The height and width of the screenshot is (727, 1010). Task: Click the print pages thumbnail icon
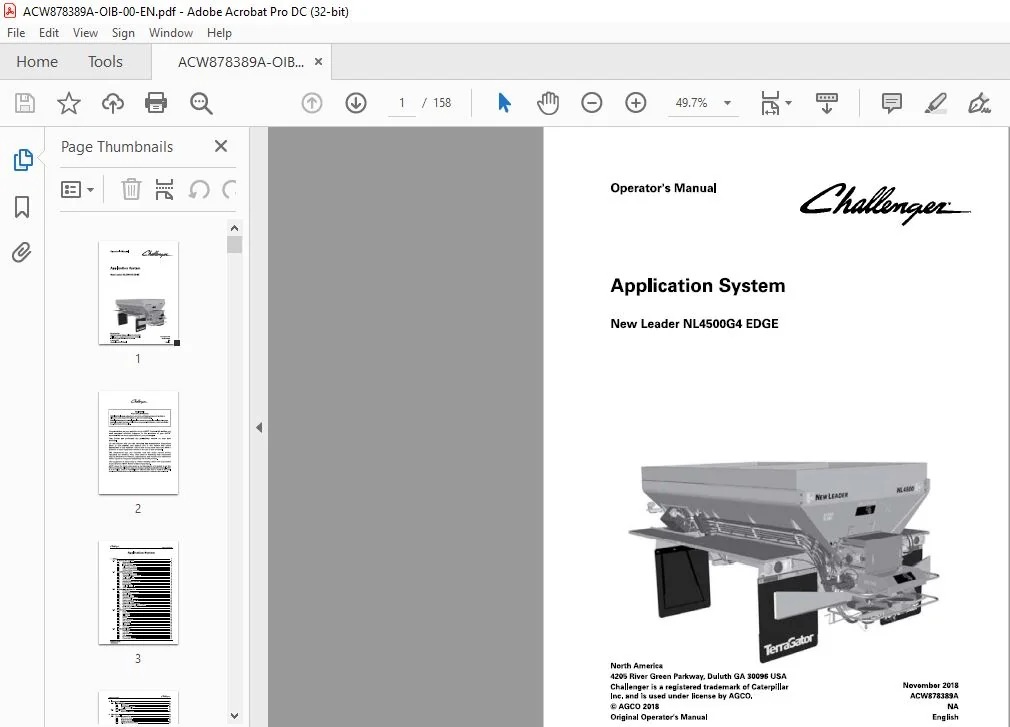tap(164, 189)
